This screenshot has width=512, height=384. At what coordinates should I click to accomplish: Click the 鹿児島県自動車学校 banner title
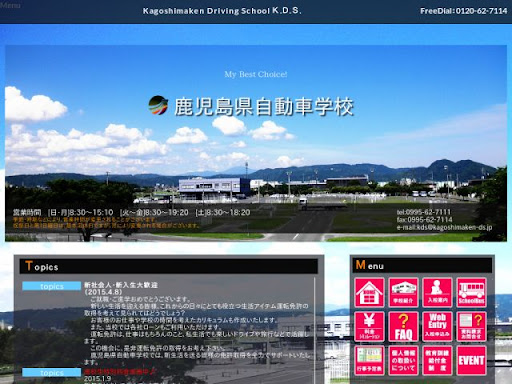coord(263,107)
